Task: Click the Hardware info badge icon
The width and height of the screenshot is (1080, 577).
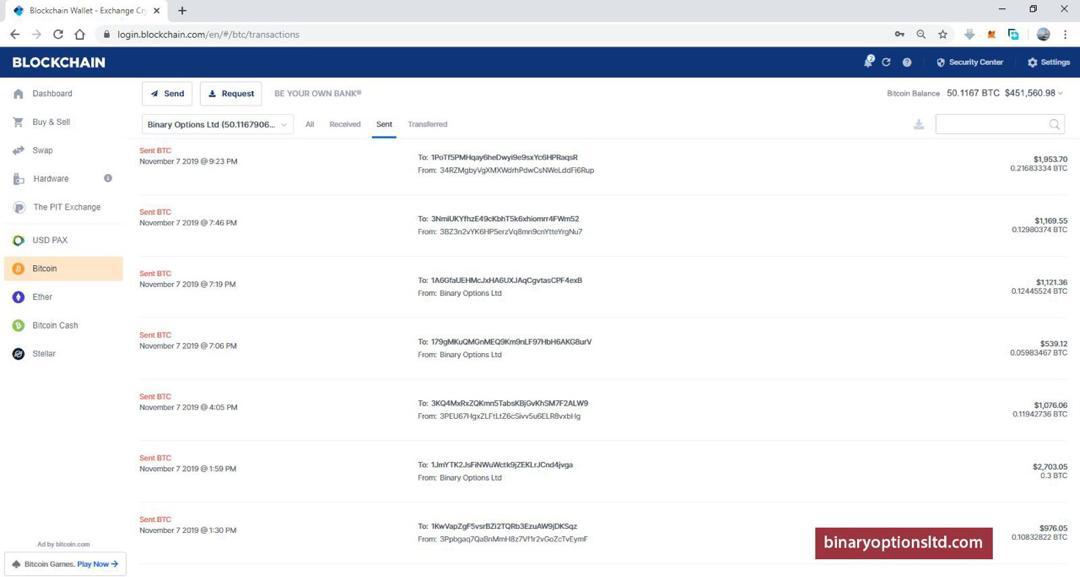Action: pos(107,178)
